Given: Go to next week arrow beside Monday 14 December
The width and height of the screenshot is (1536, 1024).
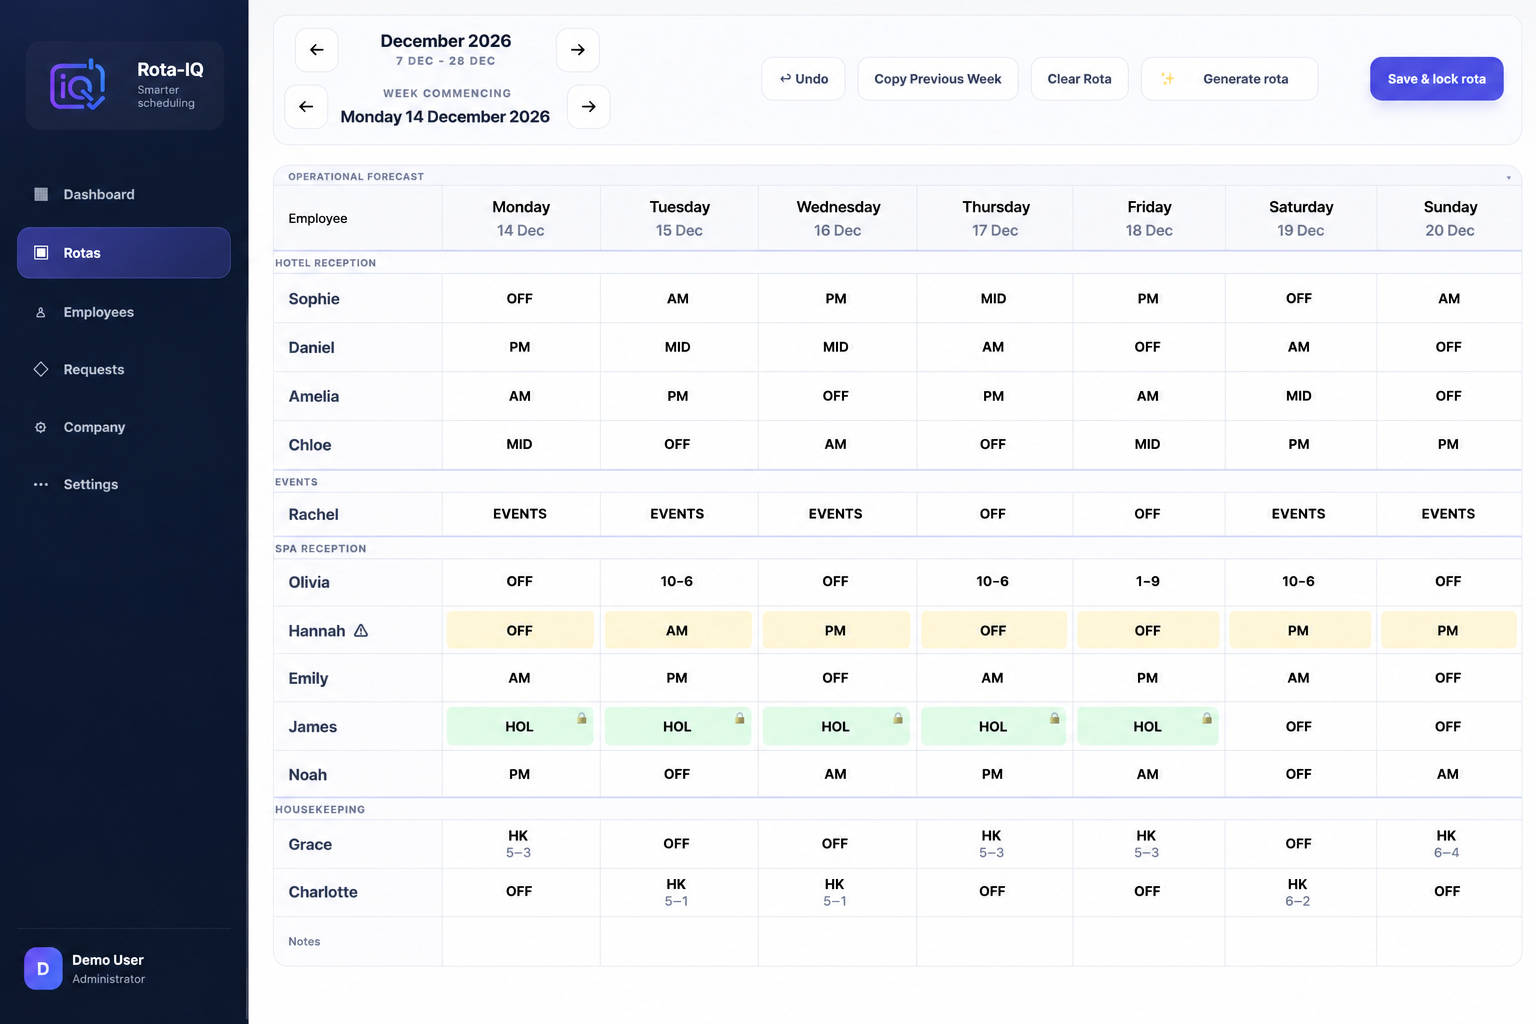Looking at the screenshot, I should point(588,107).
